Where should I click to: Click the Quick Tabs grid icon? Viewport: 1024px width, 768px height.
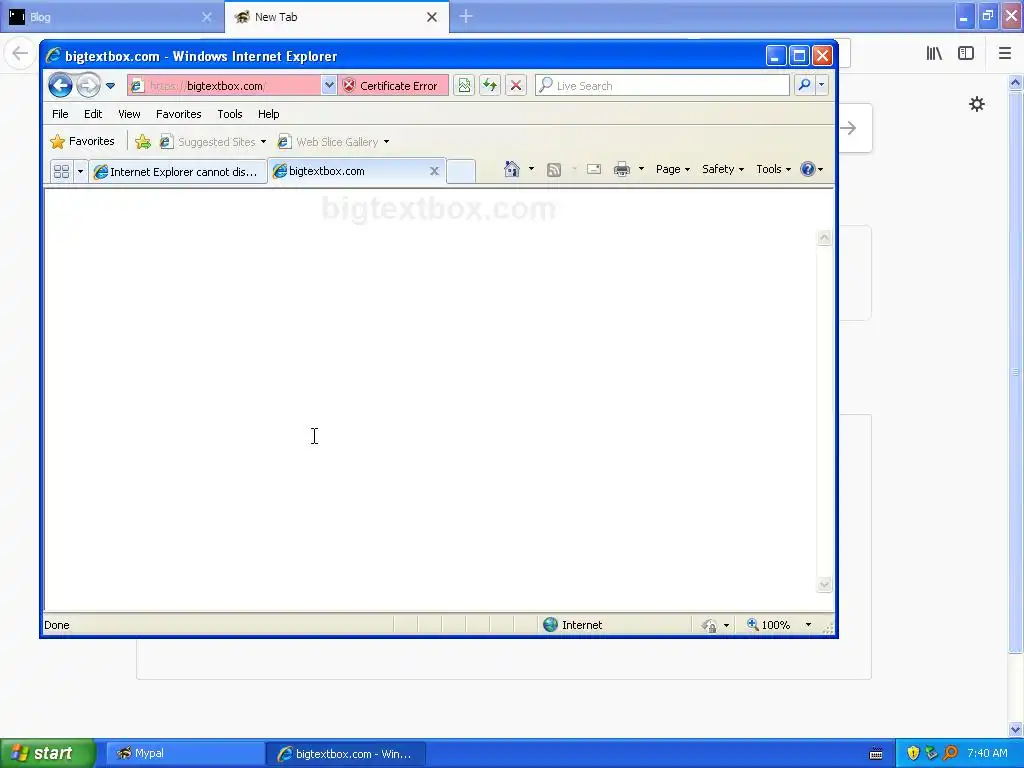tap(61, 172)
